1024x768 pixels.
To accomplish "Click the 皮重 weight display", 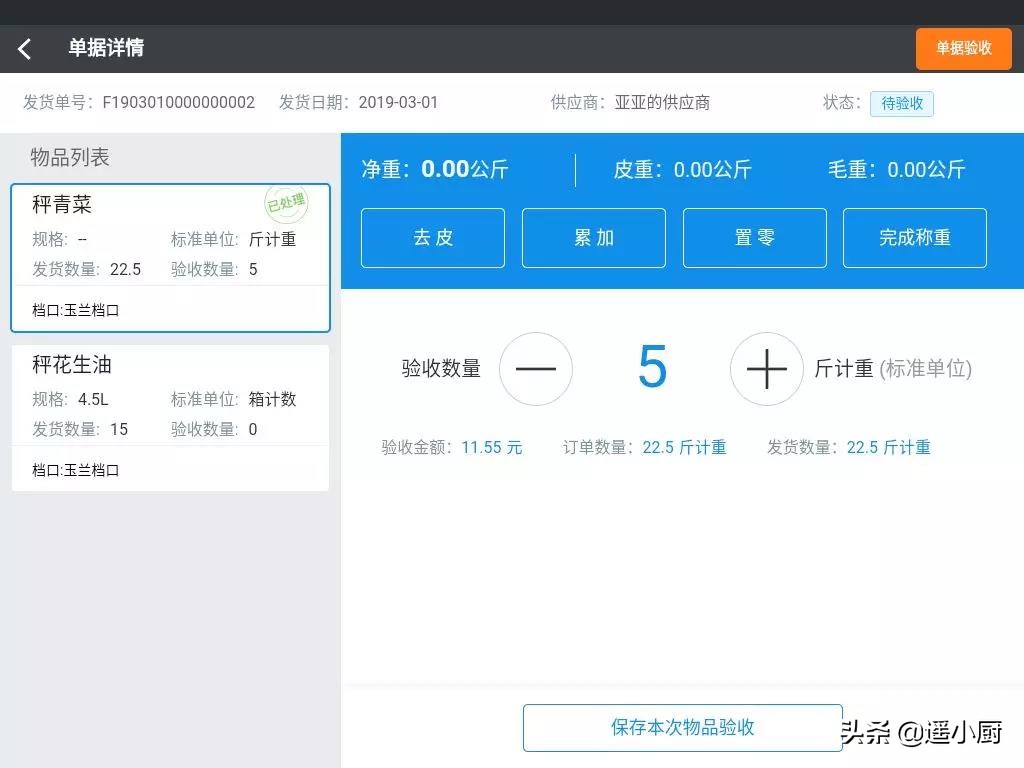I will (x=682, y=169).
